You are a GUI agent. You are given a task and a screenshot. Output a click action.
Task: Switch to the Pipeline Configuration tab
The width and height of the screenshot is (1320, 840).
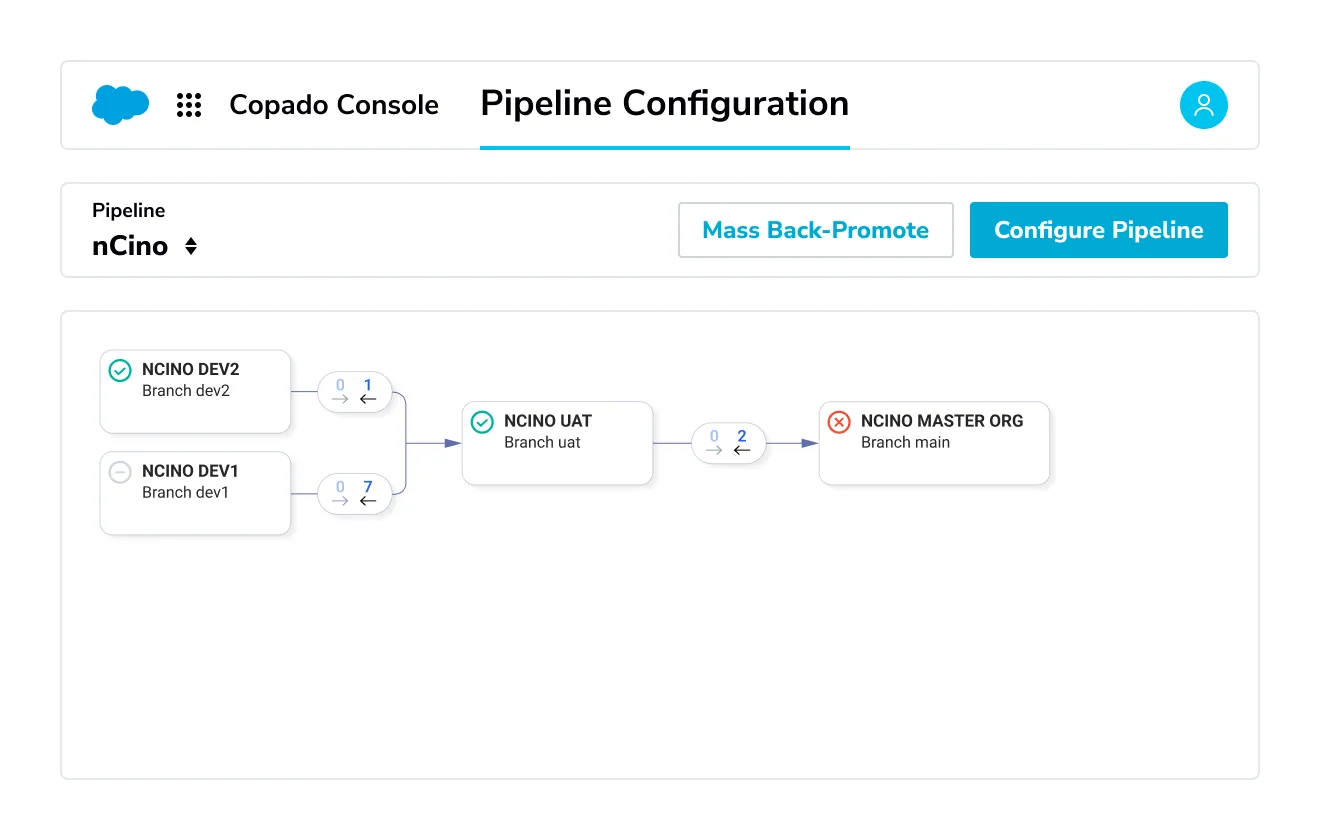click(664, 103)
